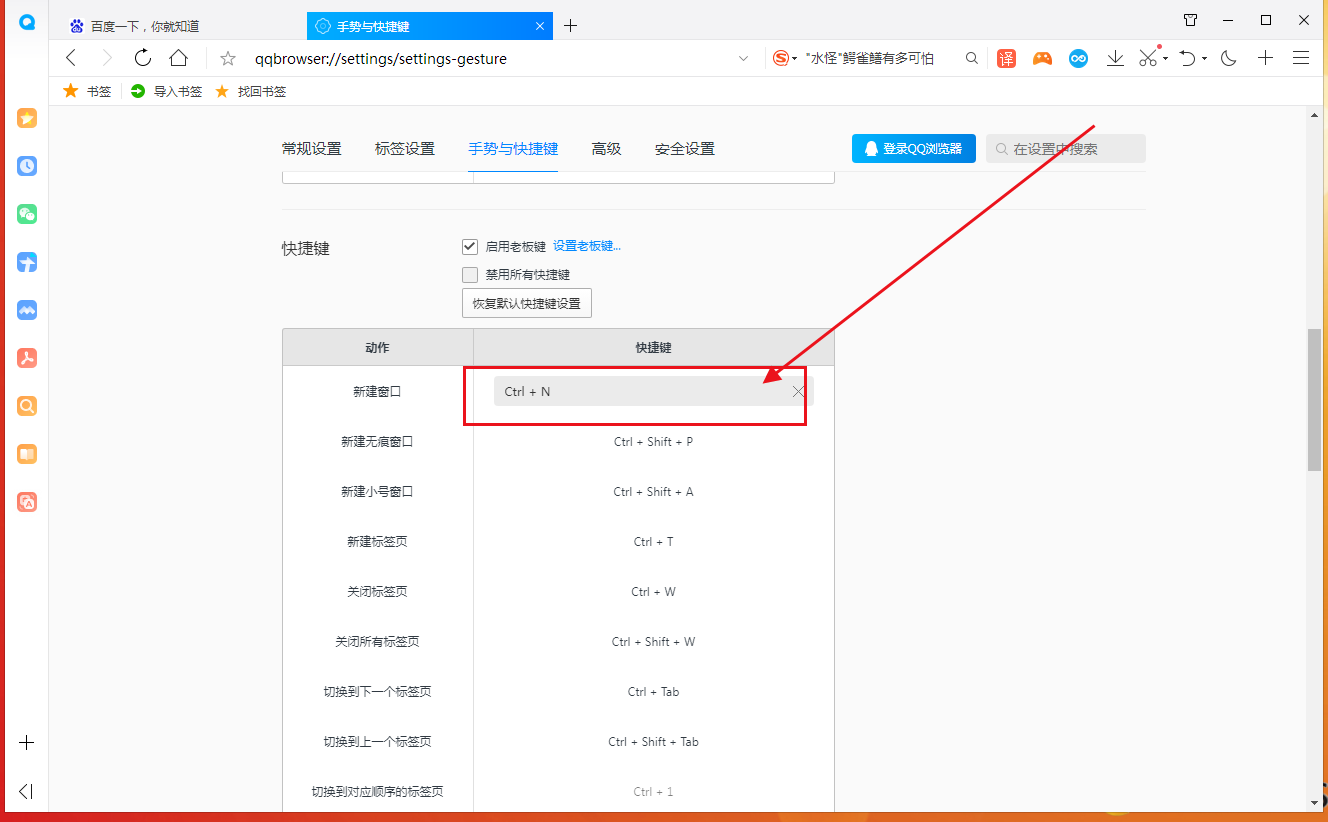Uncheck the 启用老板键 checkbox
1328x822 pixels.
tap(470, 246)
